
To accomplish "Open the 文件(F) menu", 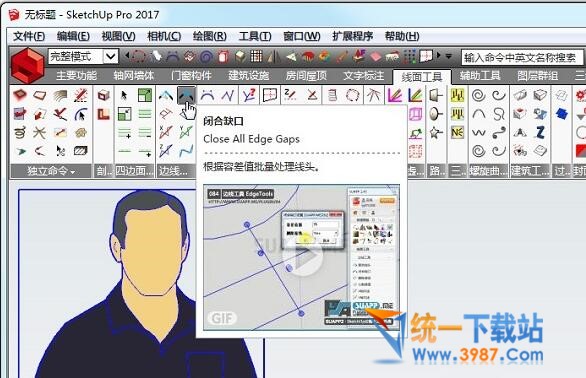I will point(29,36).
